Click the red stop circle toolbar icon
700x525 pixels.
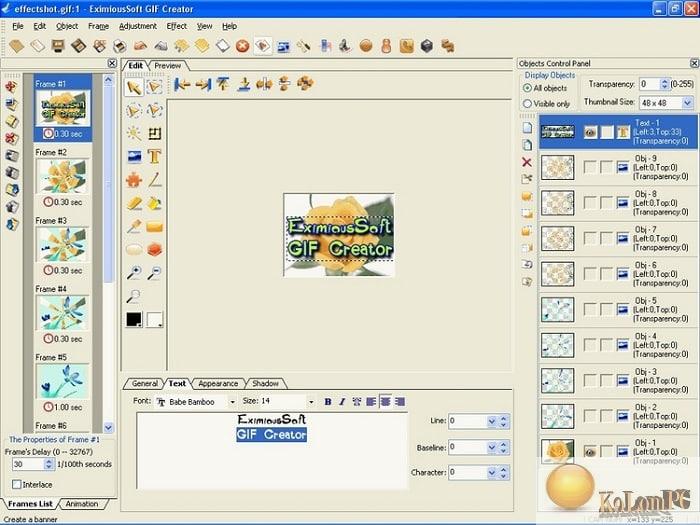point(242,46)
